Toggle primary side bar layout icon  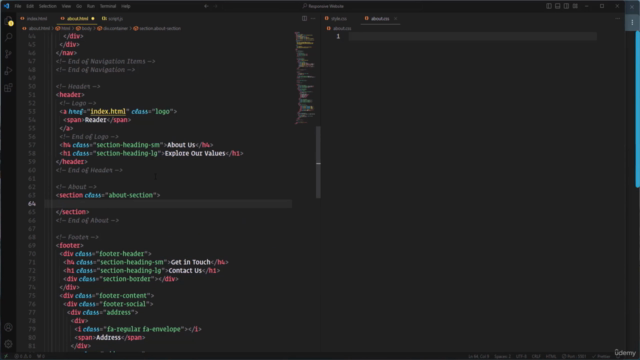pyautogui.click(x=549, y=6)
